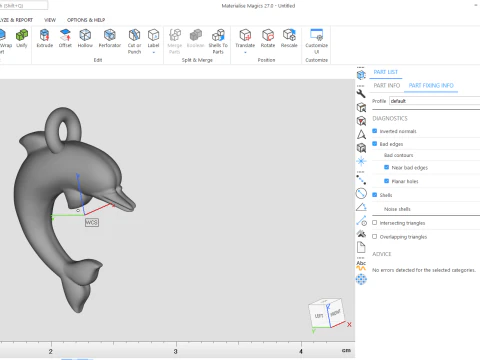Open the part list cube icon in sidebar
Image resolution: width=480 pixels, height=360 pixels.
point(361,75)
